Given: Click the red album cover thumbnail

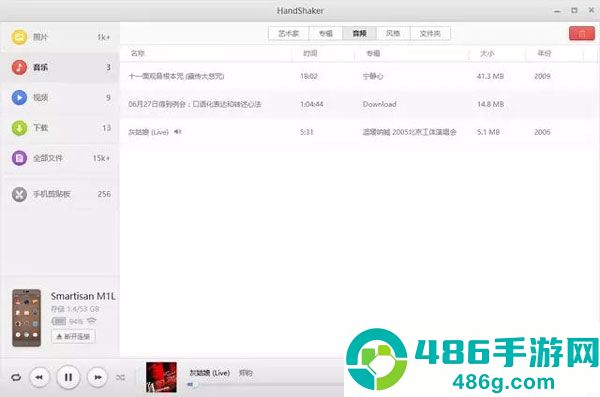Looking at the screenshot, I should tap(161, 377).
